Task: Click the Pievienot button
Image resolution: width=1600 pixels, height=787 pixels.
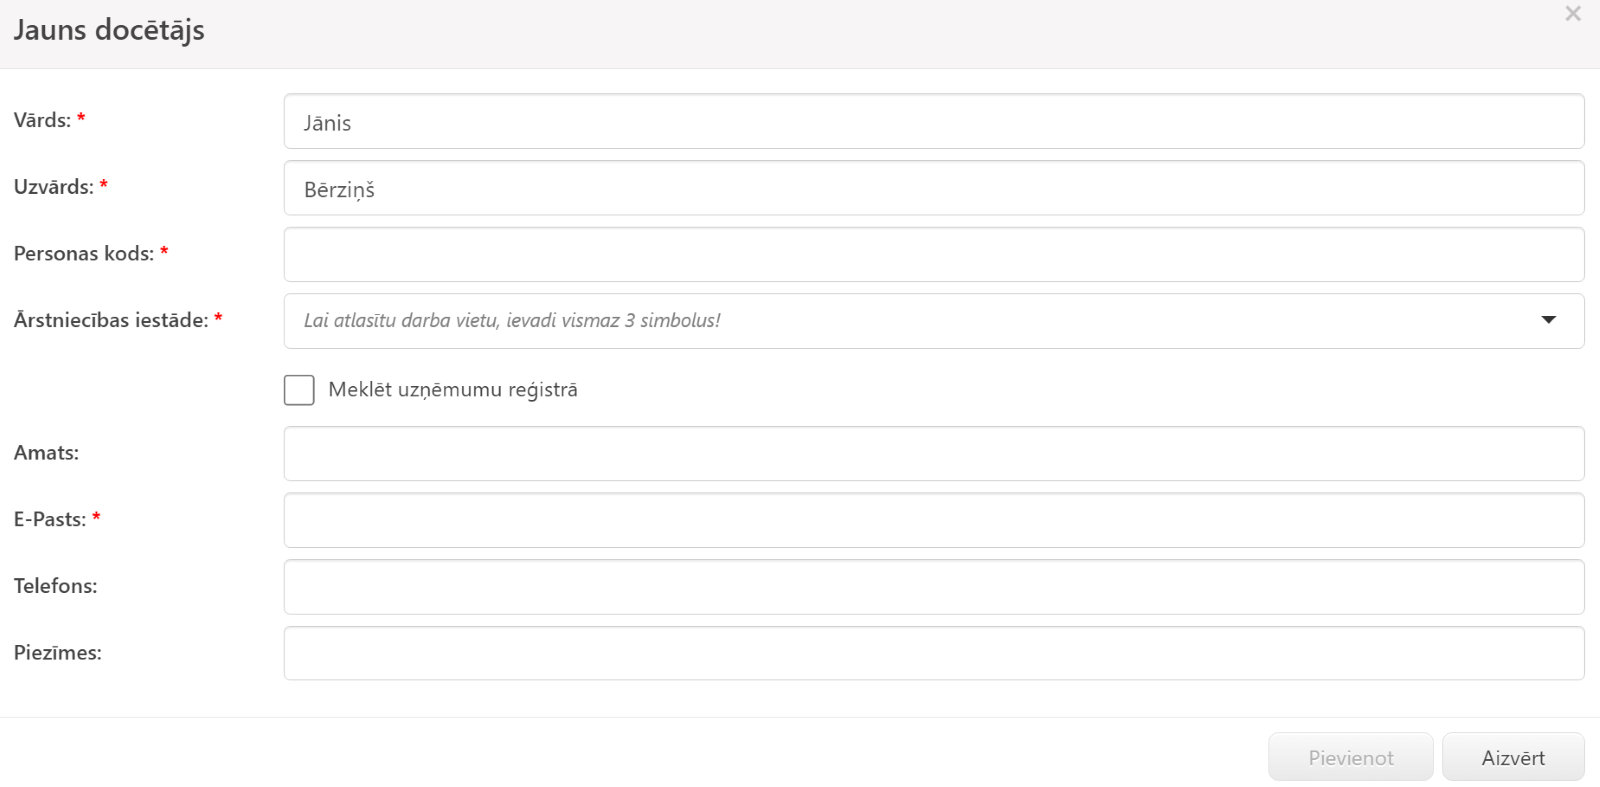Action: (x=1351, y=757)
